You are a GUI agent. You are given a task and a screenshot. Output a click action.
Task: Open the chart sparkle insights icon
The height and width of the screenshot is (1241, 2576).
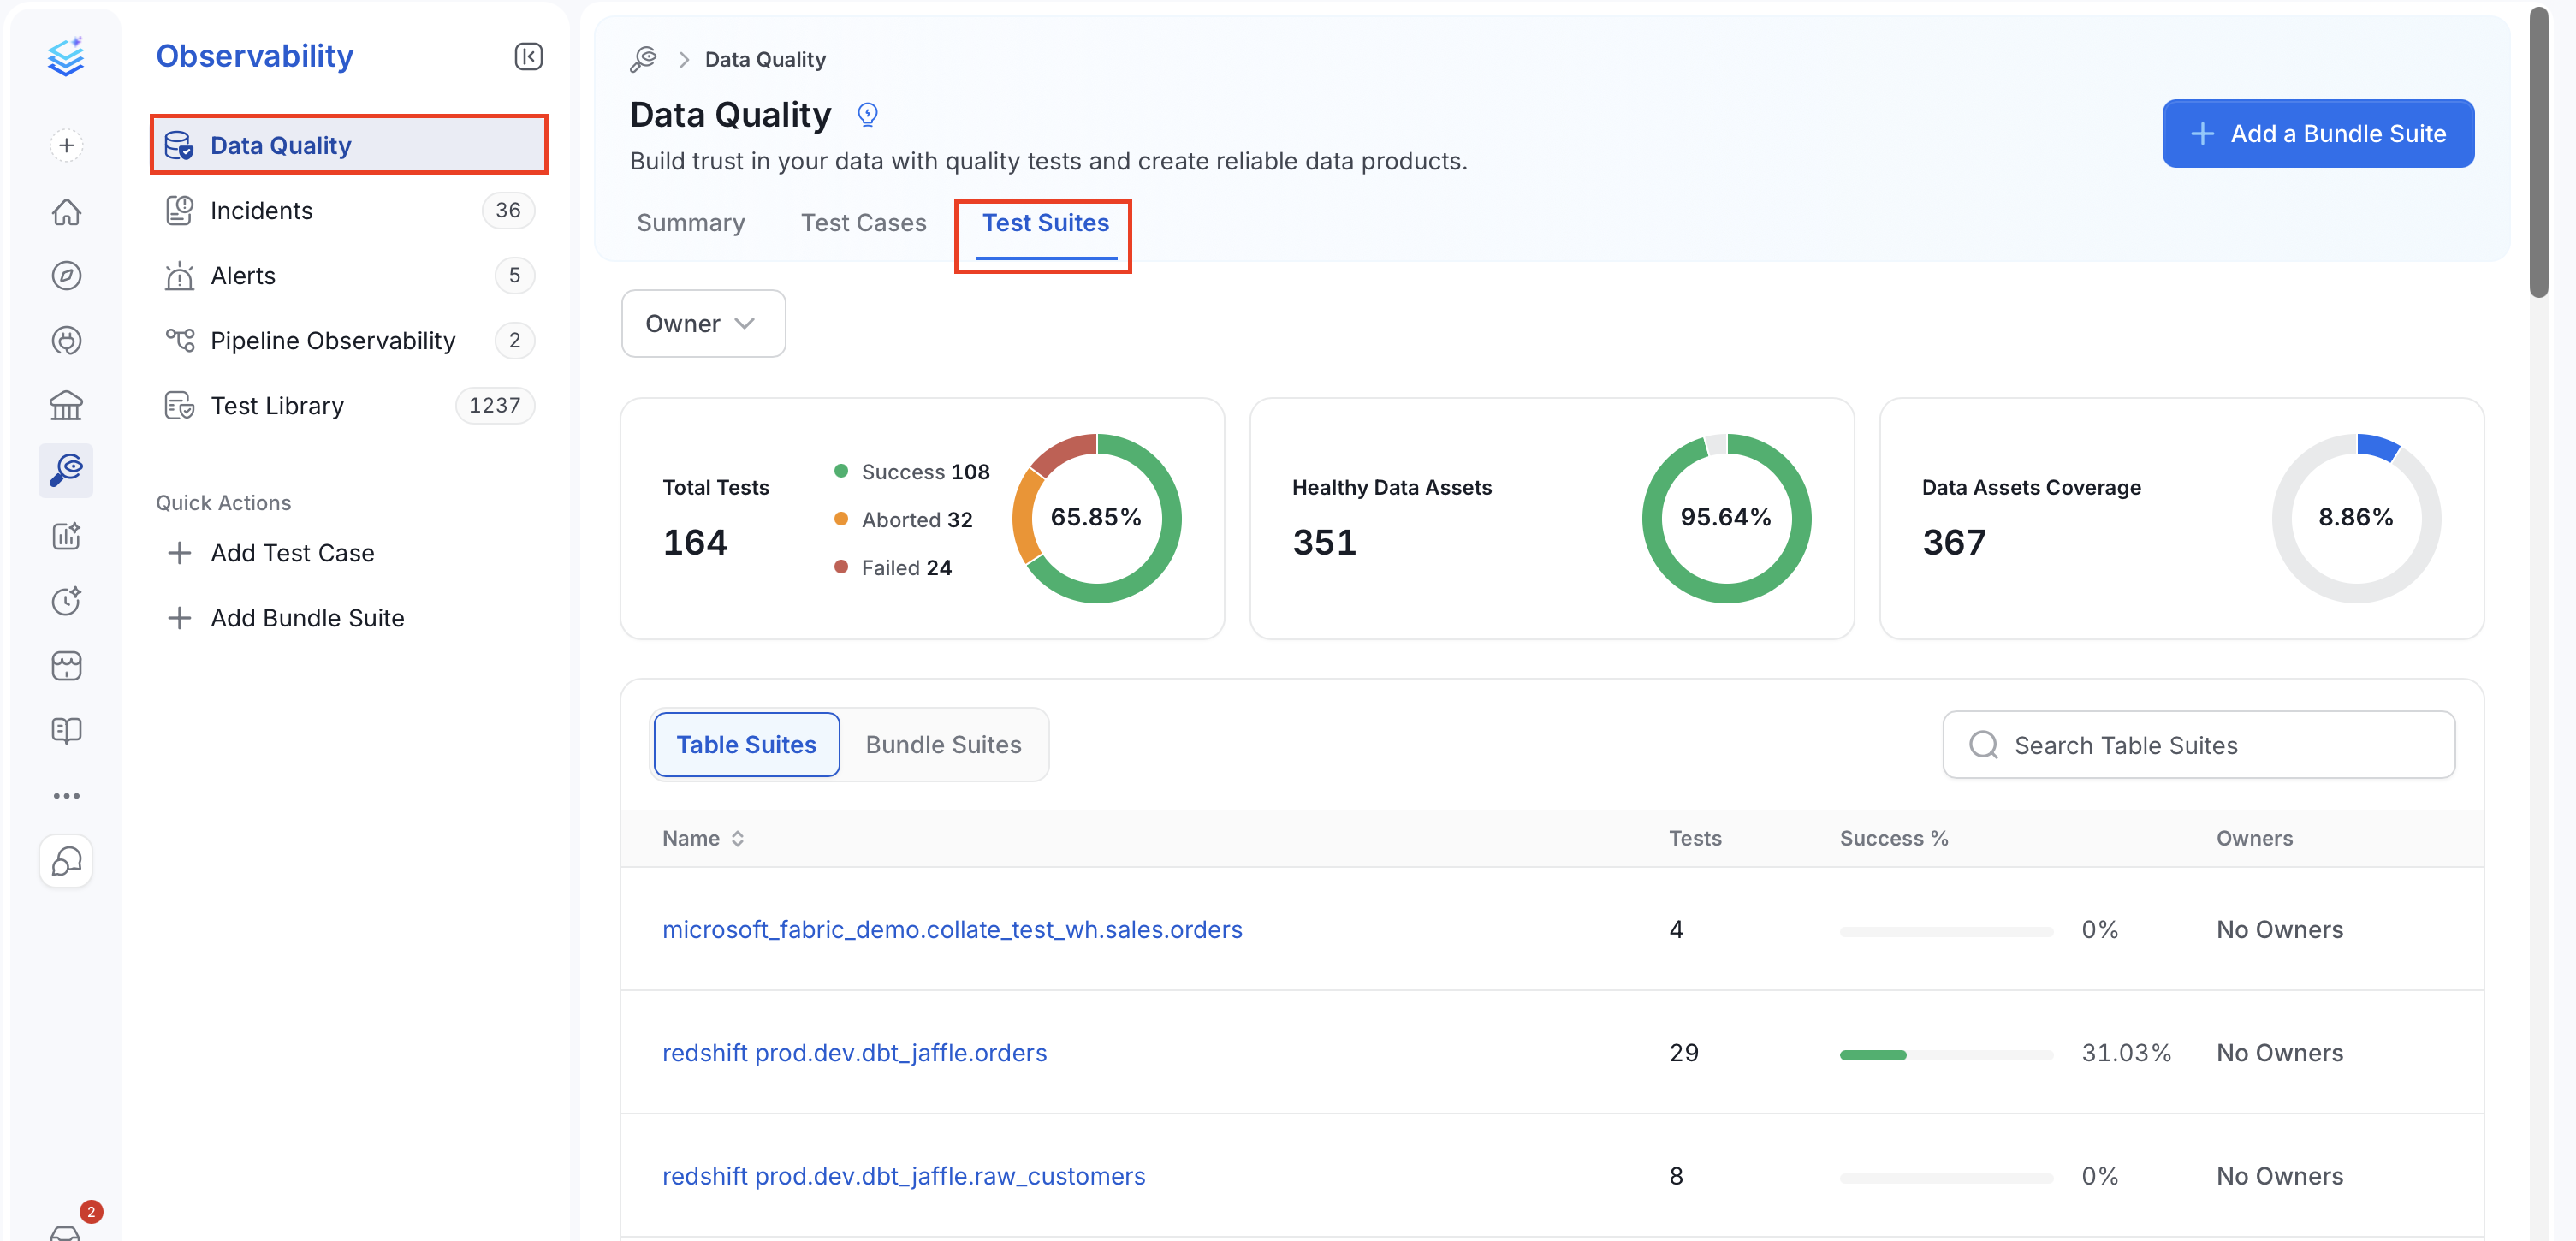(x=66, y=536)
